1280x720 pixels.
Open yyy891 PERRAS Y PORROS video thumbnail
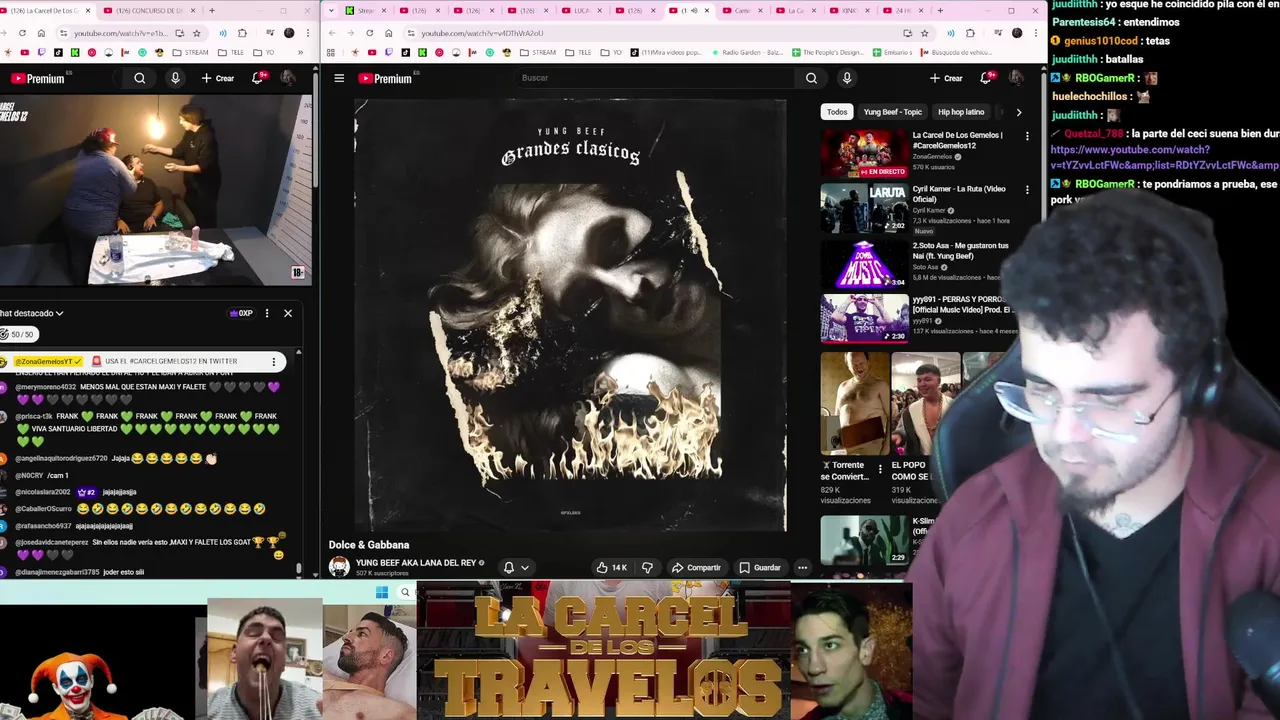(x=864, y=318)
